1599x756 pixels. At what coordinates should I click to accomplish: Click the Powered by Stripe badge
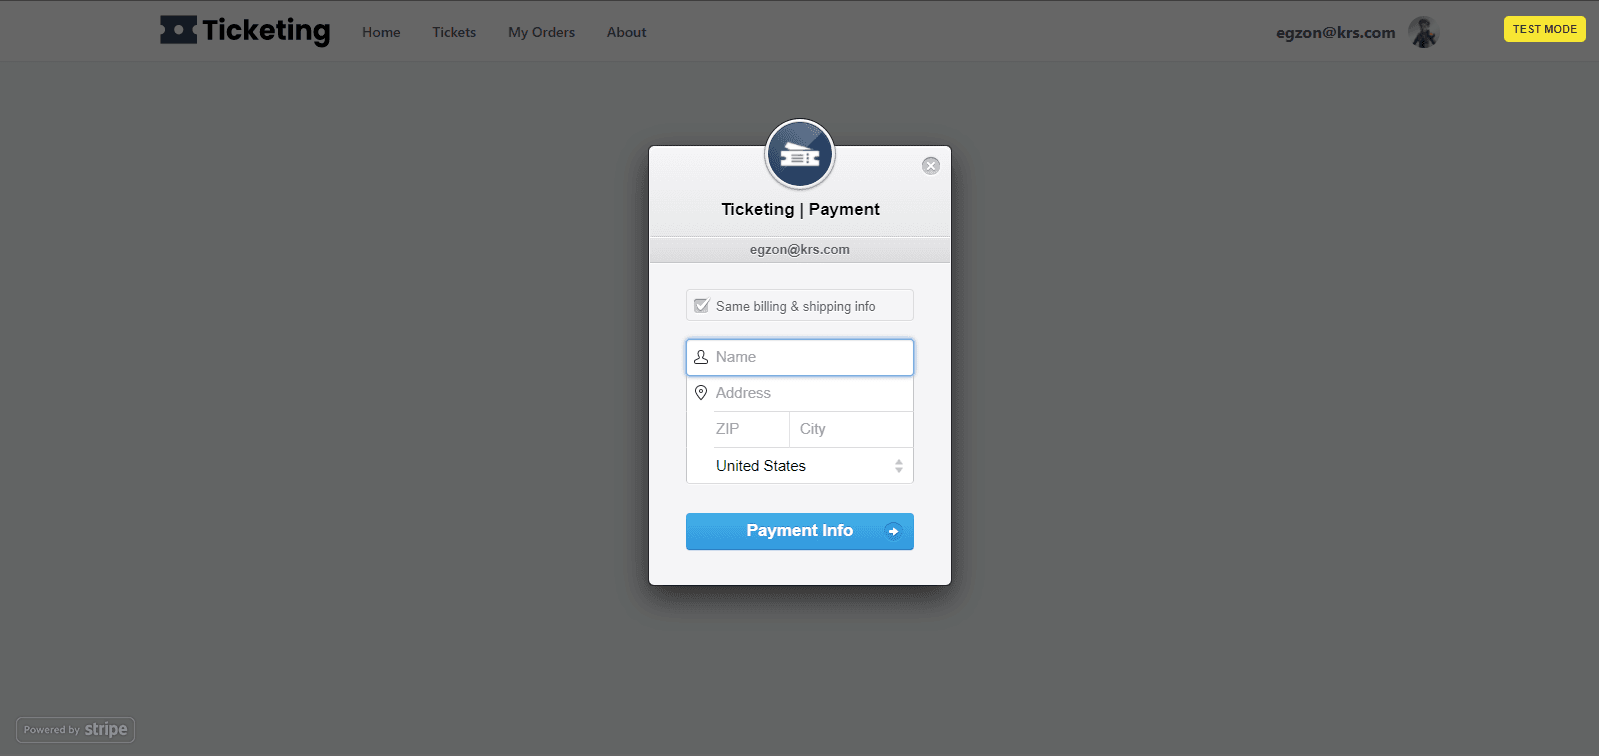pyautogui.click(x=76, y=730)
